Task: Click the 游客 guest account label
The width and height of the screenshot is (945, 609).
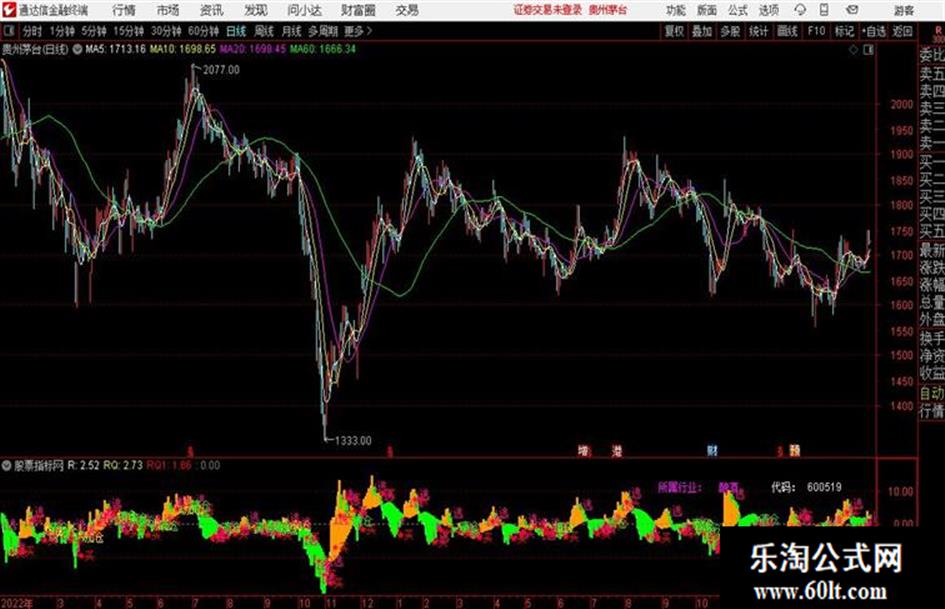Action: pos(903,10)
